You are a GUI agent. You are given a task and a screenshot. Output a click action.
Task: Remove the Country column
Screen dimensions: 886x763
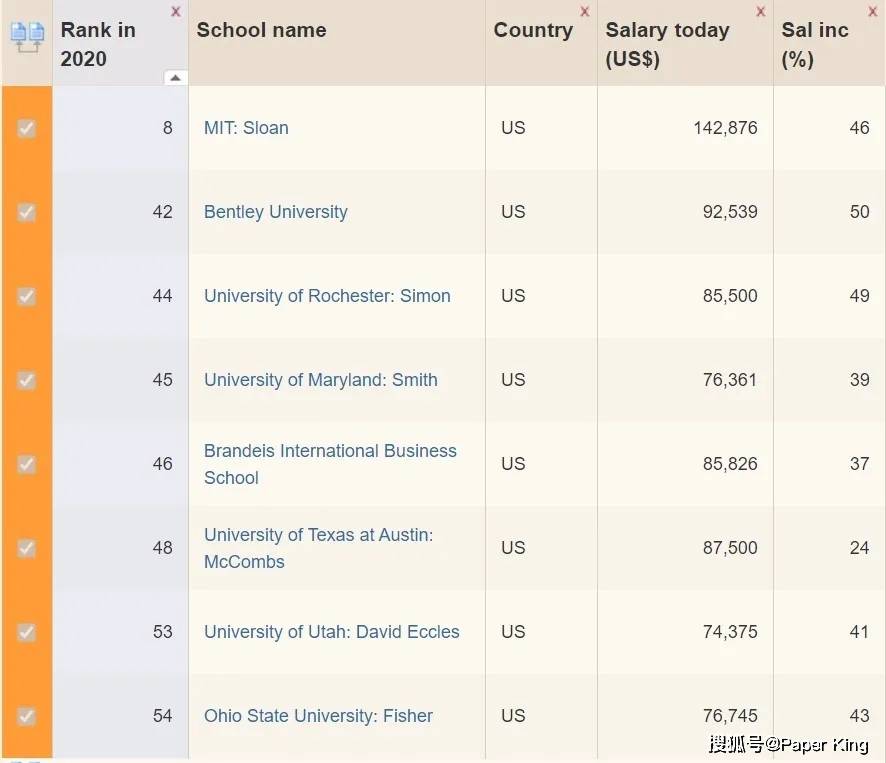(x=585, y=12)
